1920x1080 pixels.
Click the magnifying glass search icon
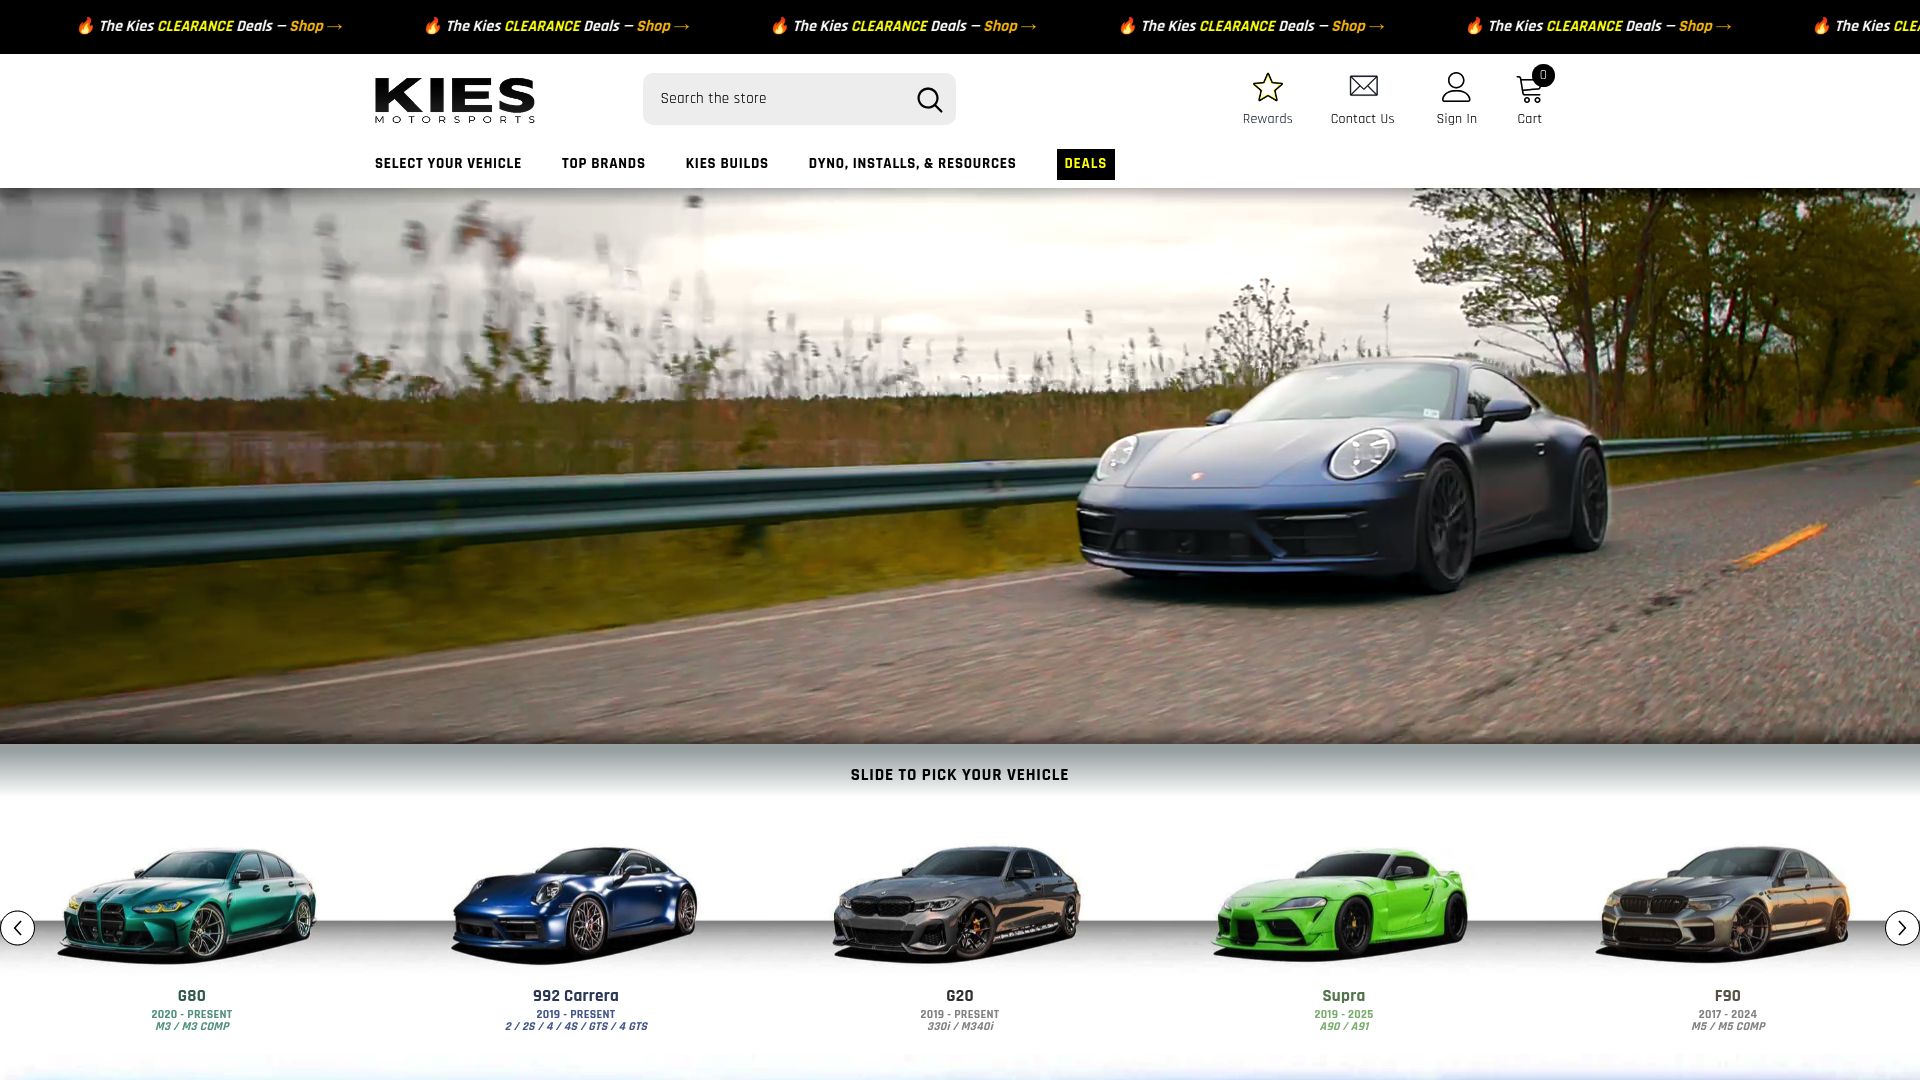(x=929, y=99)
